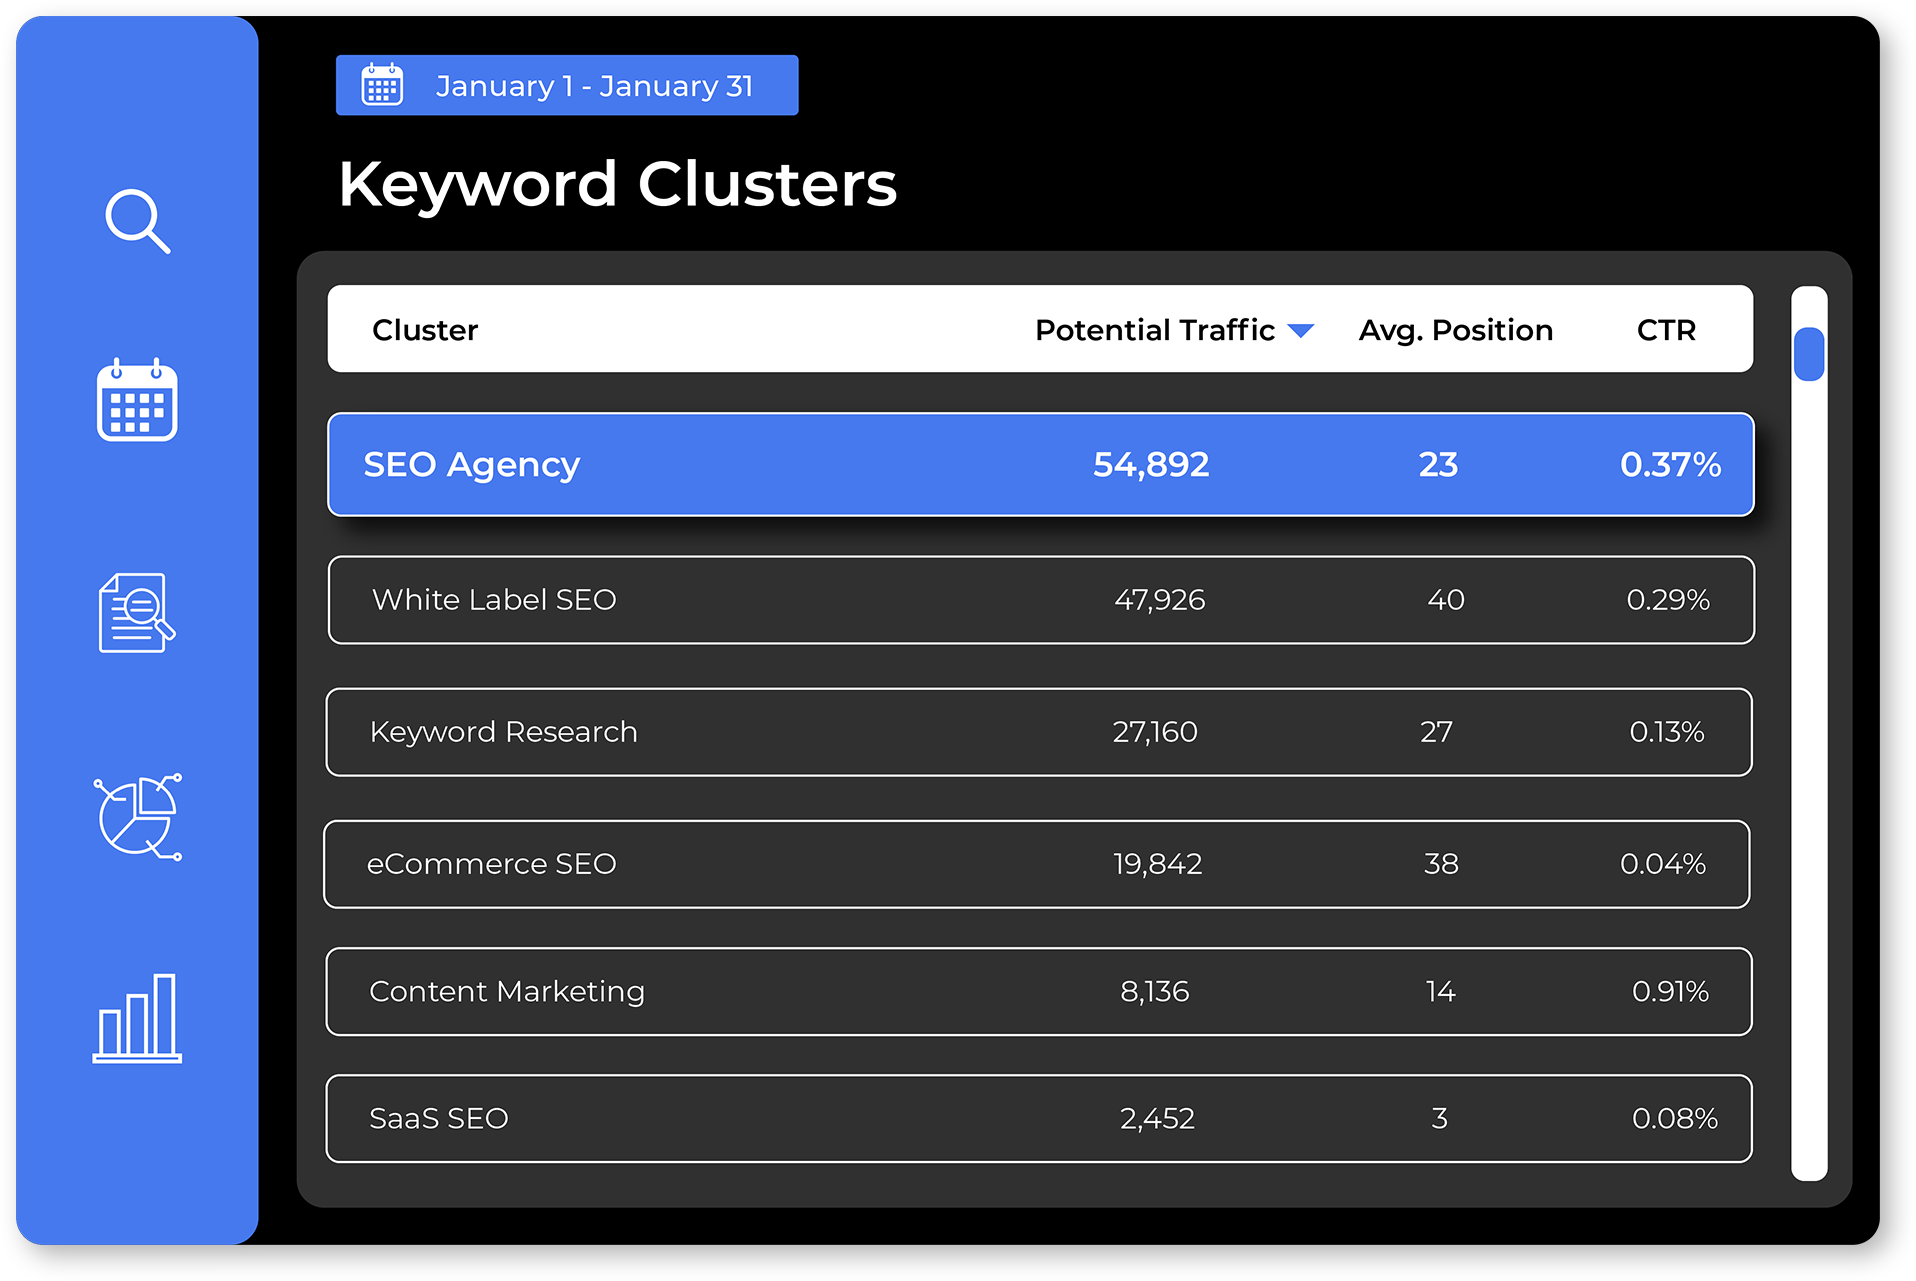The image size is (1916, 1281).
Task: Sort by Cluster column header
Action: click(x=425, y=330)
